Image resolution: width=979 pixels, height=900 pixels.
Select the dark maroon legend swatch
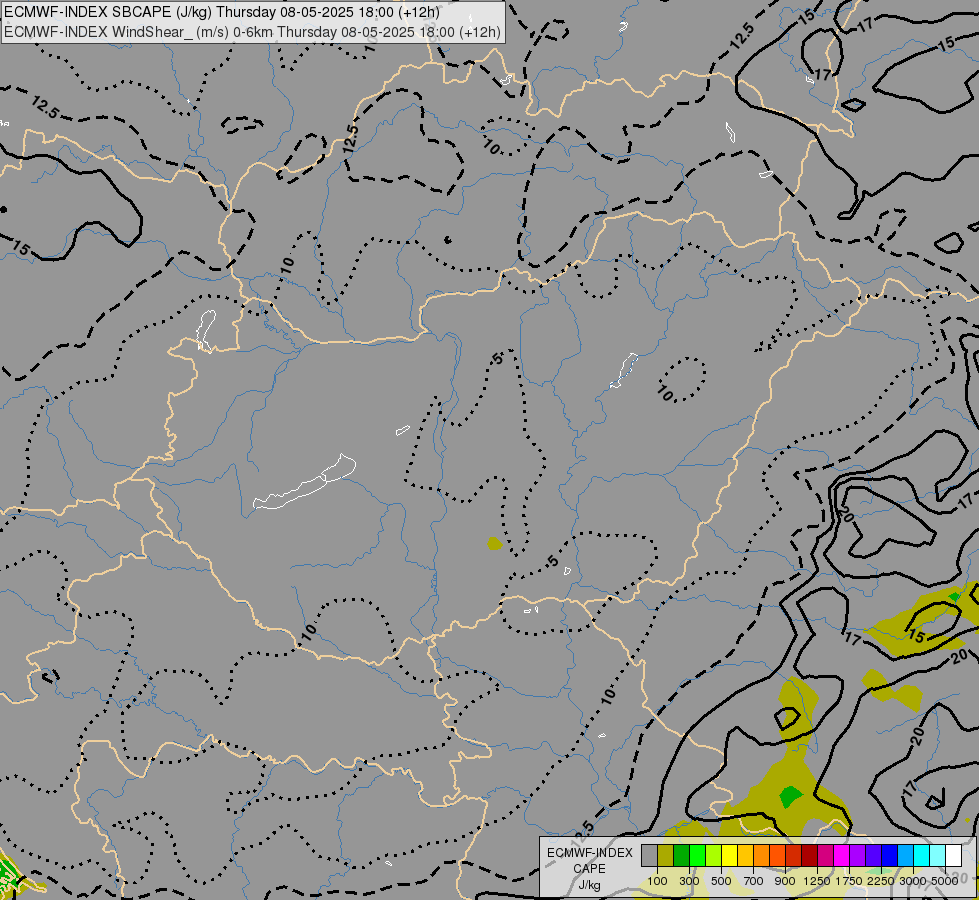tap(810, 855)
